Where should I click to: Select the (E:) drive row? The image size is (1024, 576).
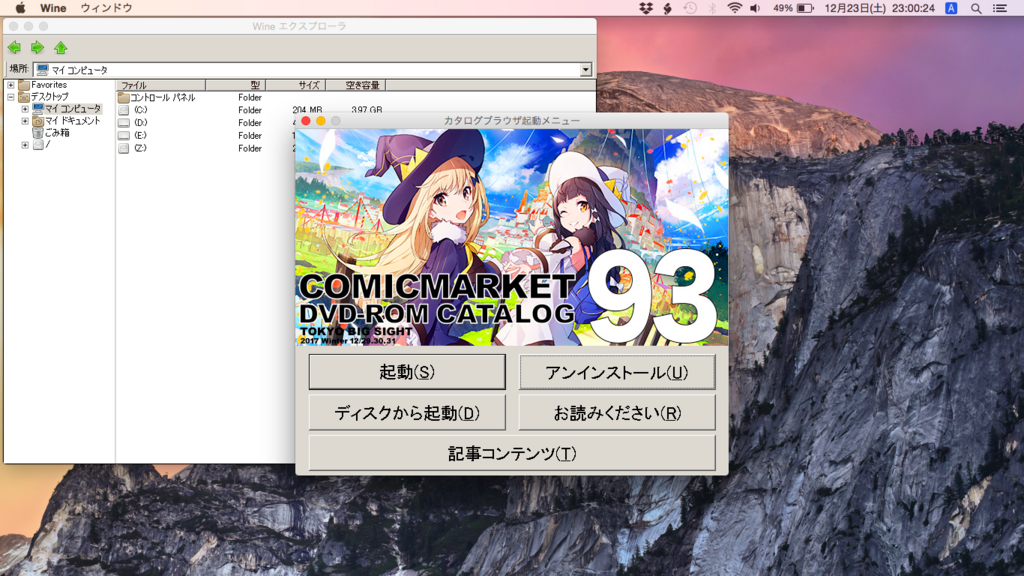point(140,135)
